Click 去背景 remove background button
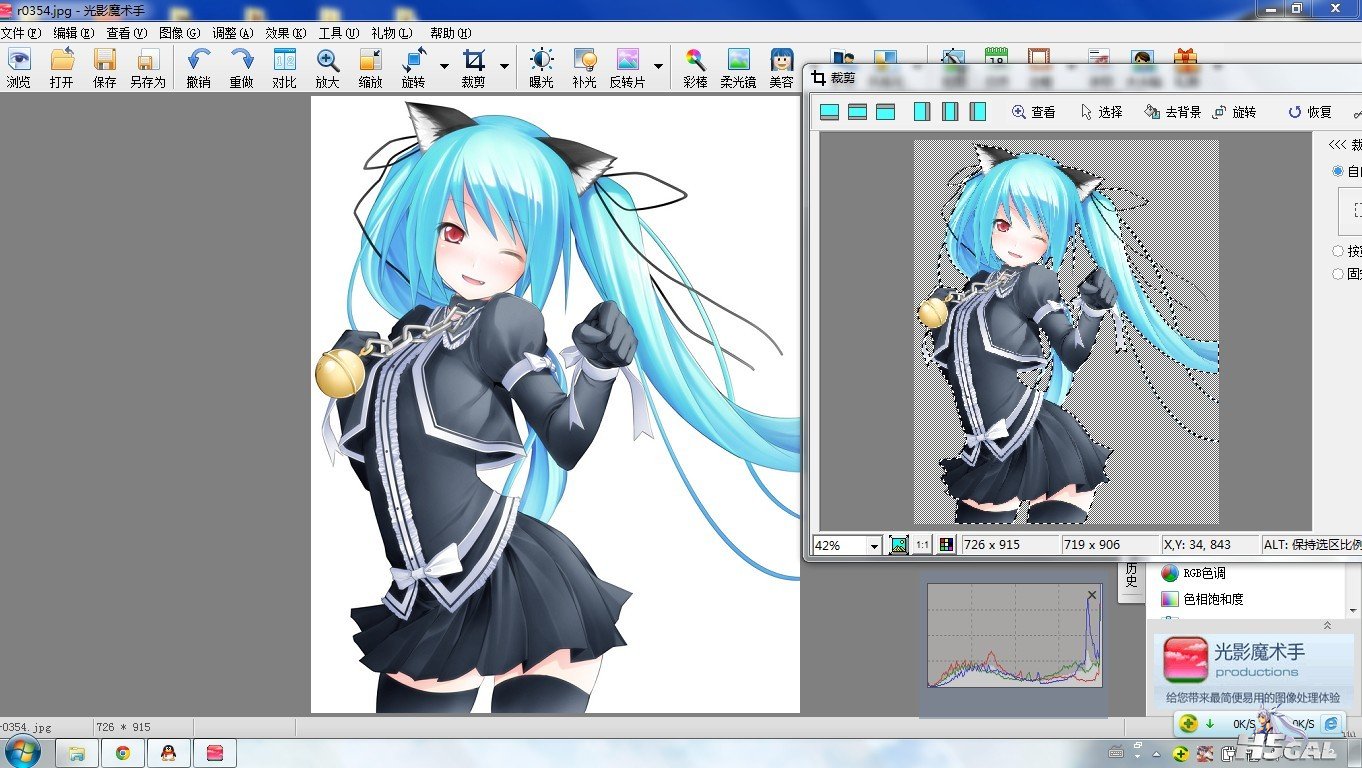Screen dimensions: 1362x768 tap(1173, 112)
